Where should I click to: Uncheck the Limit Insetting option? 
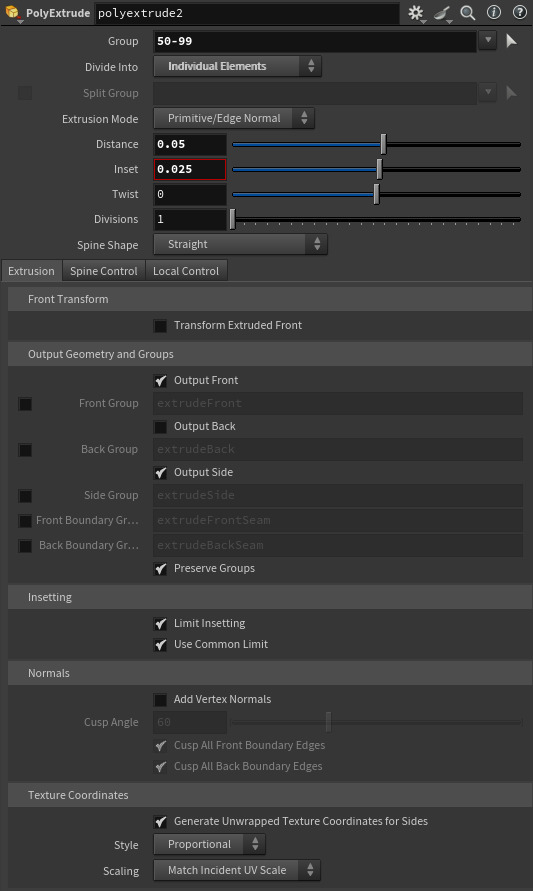click(x=161, y=624)
